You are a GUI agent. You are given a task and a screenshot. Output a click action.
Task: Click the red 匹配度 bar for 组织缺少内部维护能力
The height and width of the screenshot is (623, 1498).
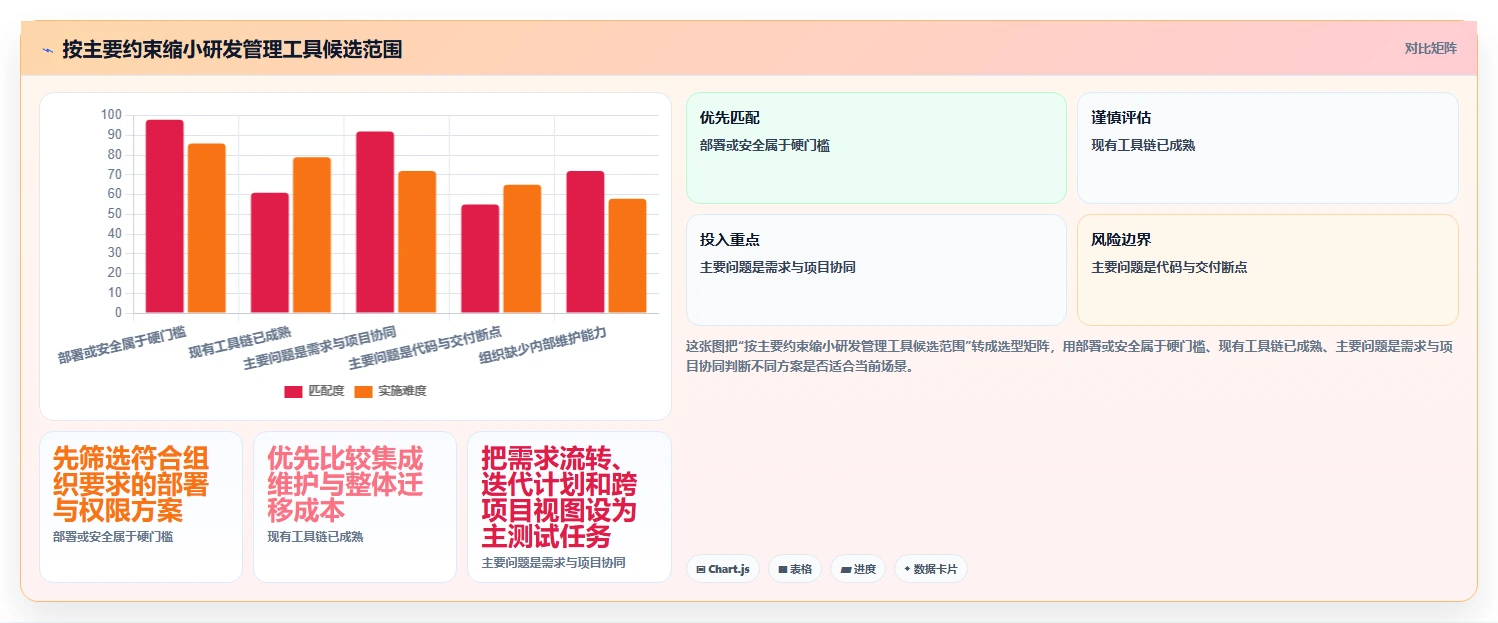tap(586, 242)
